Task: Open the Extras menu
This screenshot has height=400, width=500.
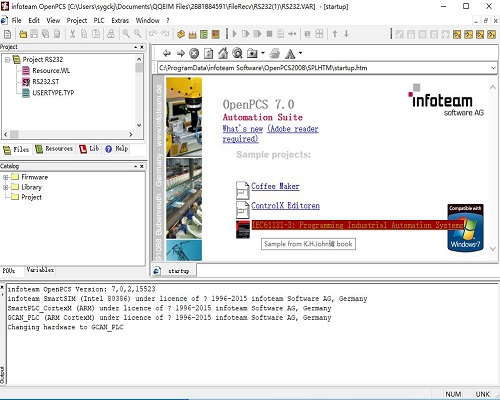Action: click(120, 20)
